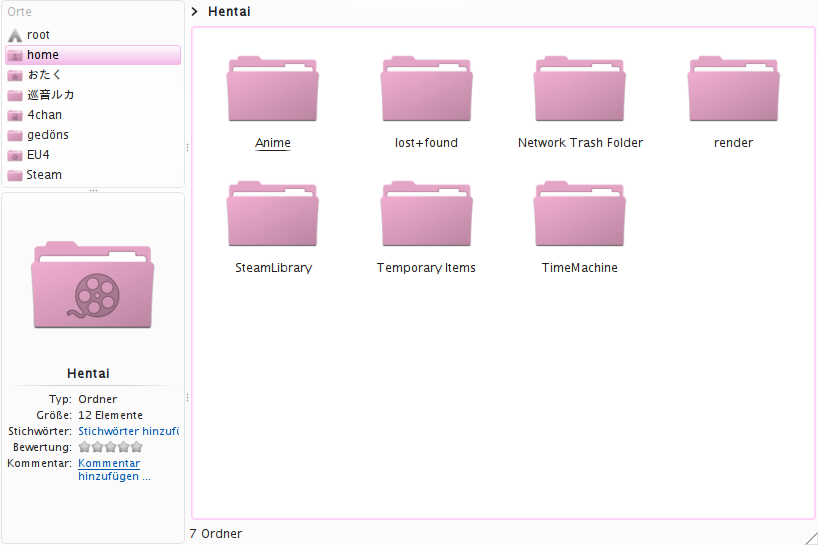
Task: Set rating to five stars
Action: coord(137,447)
